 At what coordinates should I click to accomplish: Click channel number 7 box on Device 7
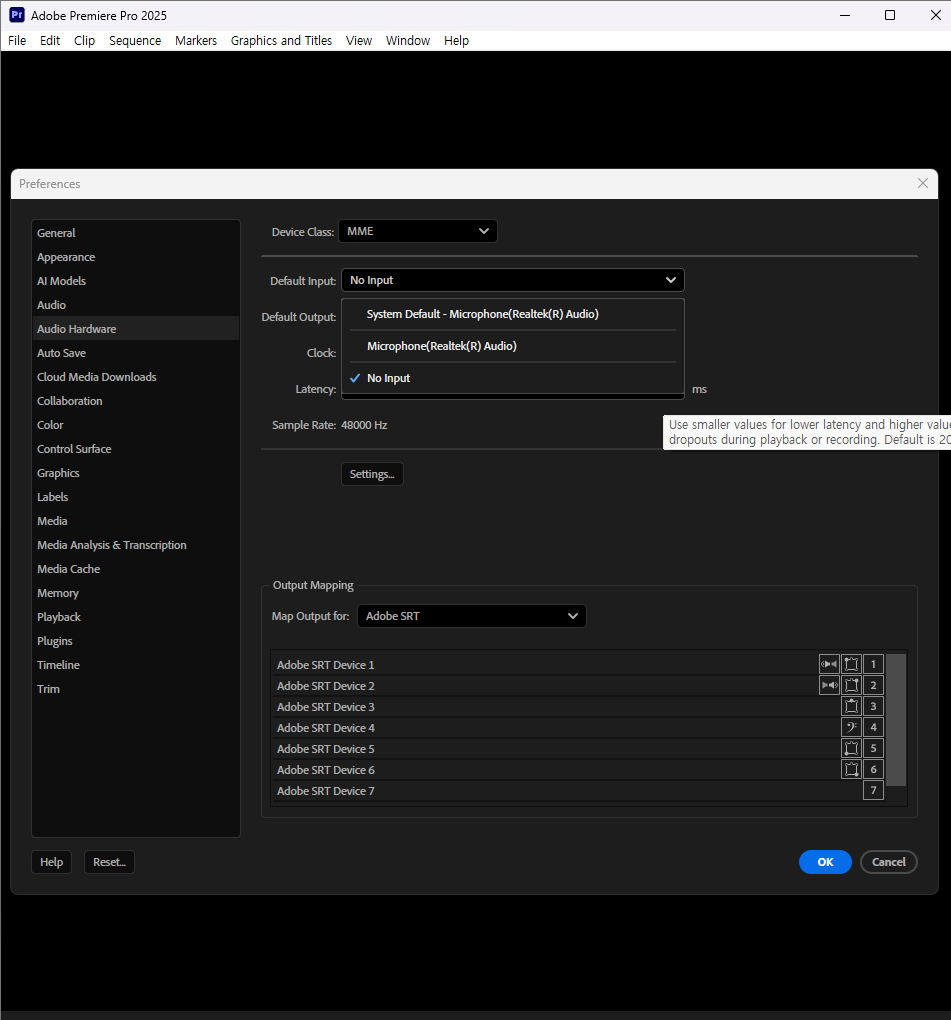coord(874,790)
